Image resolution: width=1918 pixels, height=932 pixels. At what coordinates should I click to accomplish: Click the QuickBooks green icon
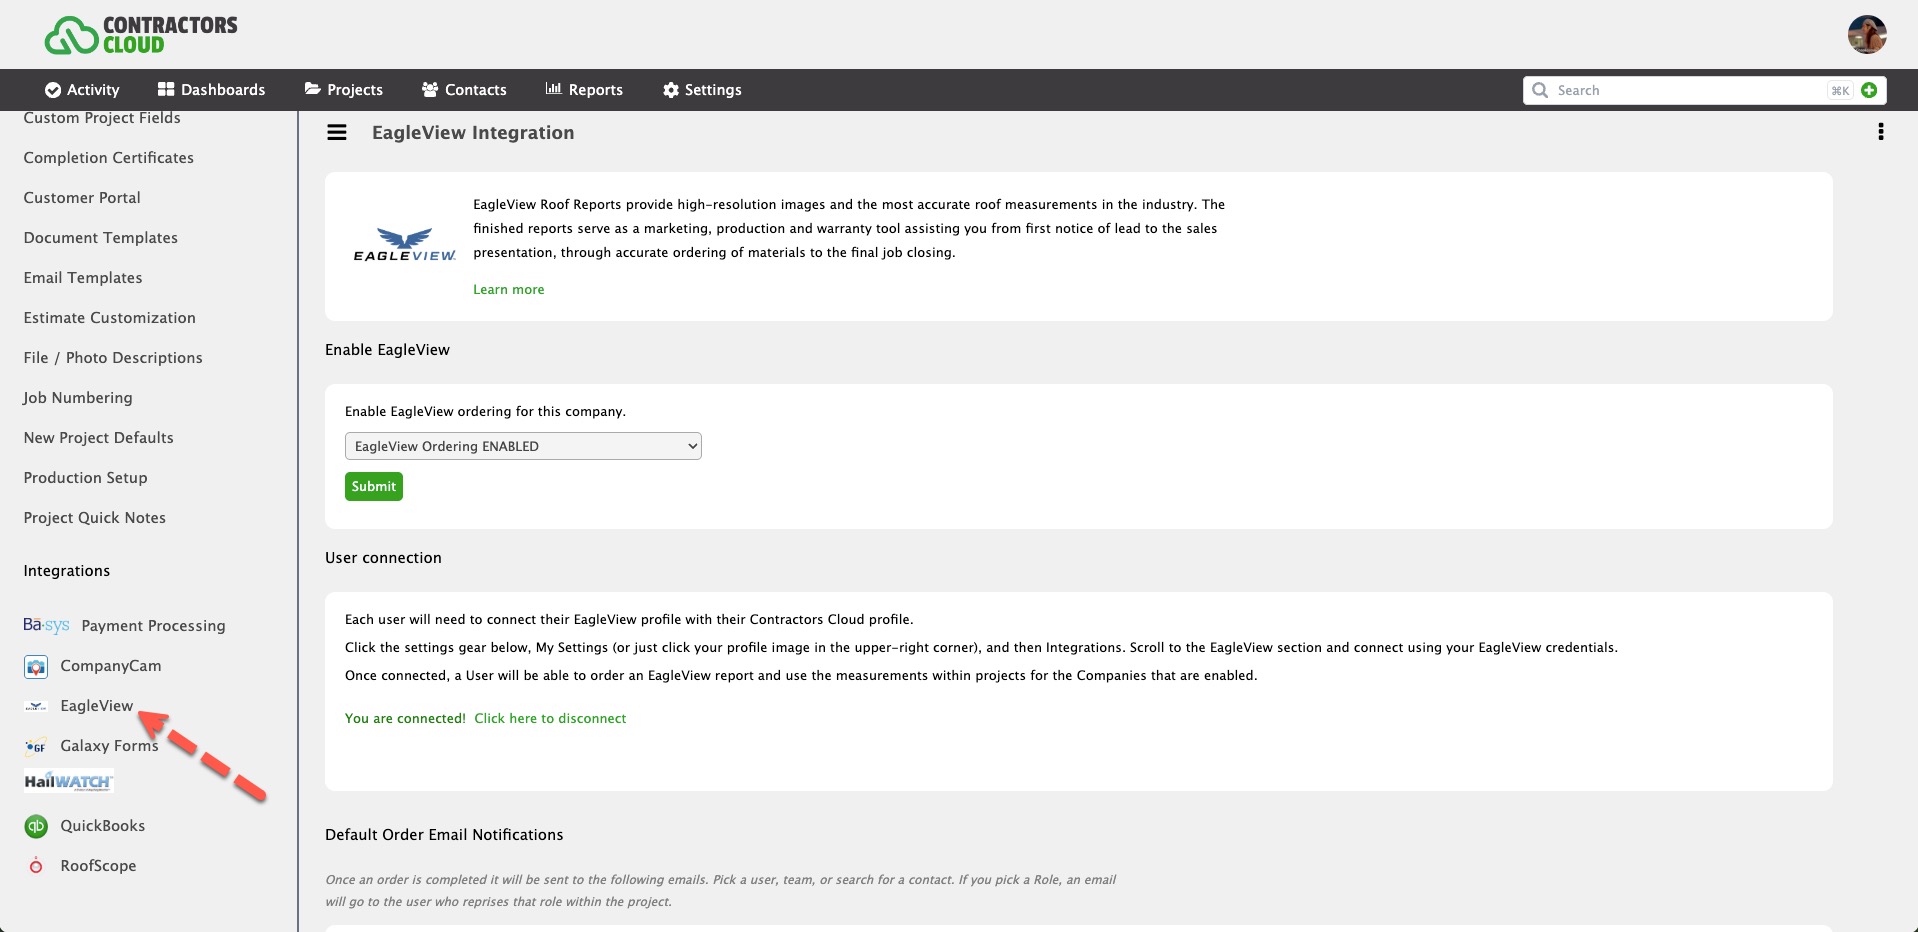36,826
